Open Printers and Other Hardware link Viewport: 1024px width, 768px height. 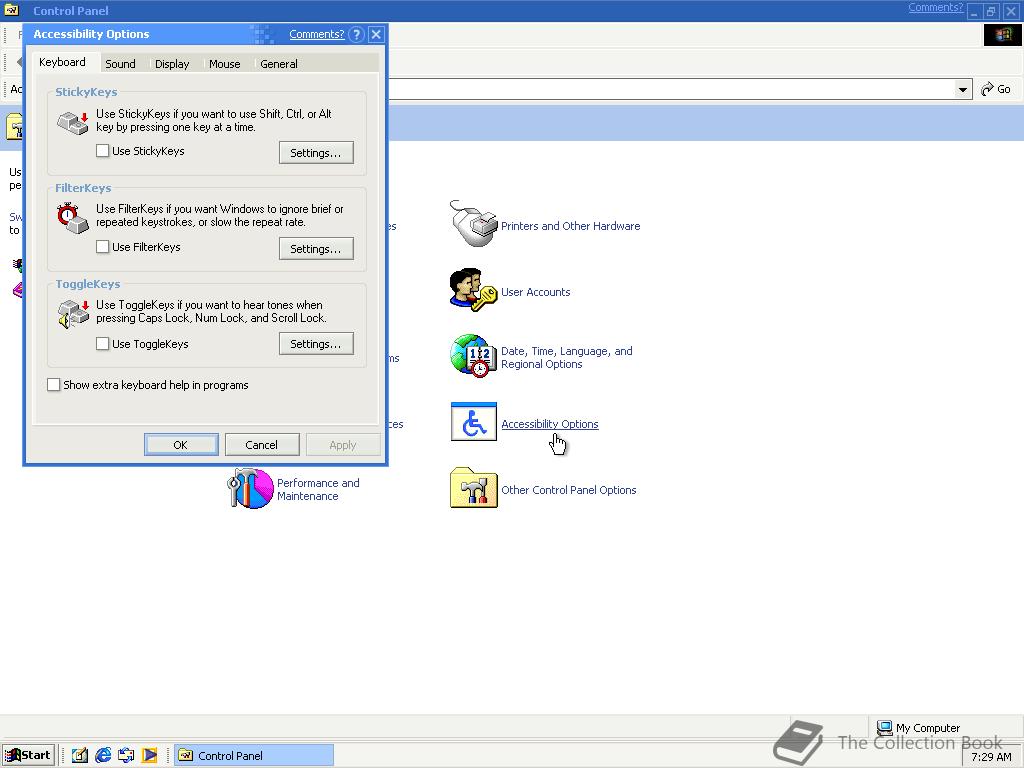570,226
